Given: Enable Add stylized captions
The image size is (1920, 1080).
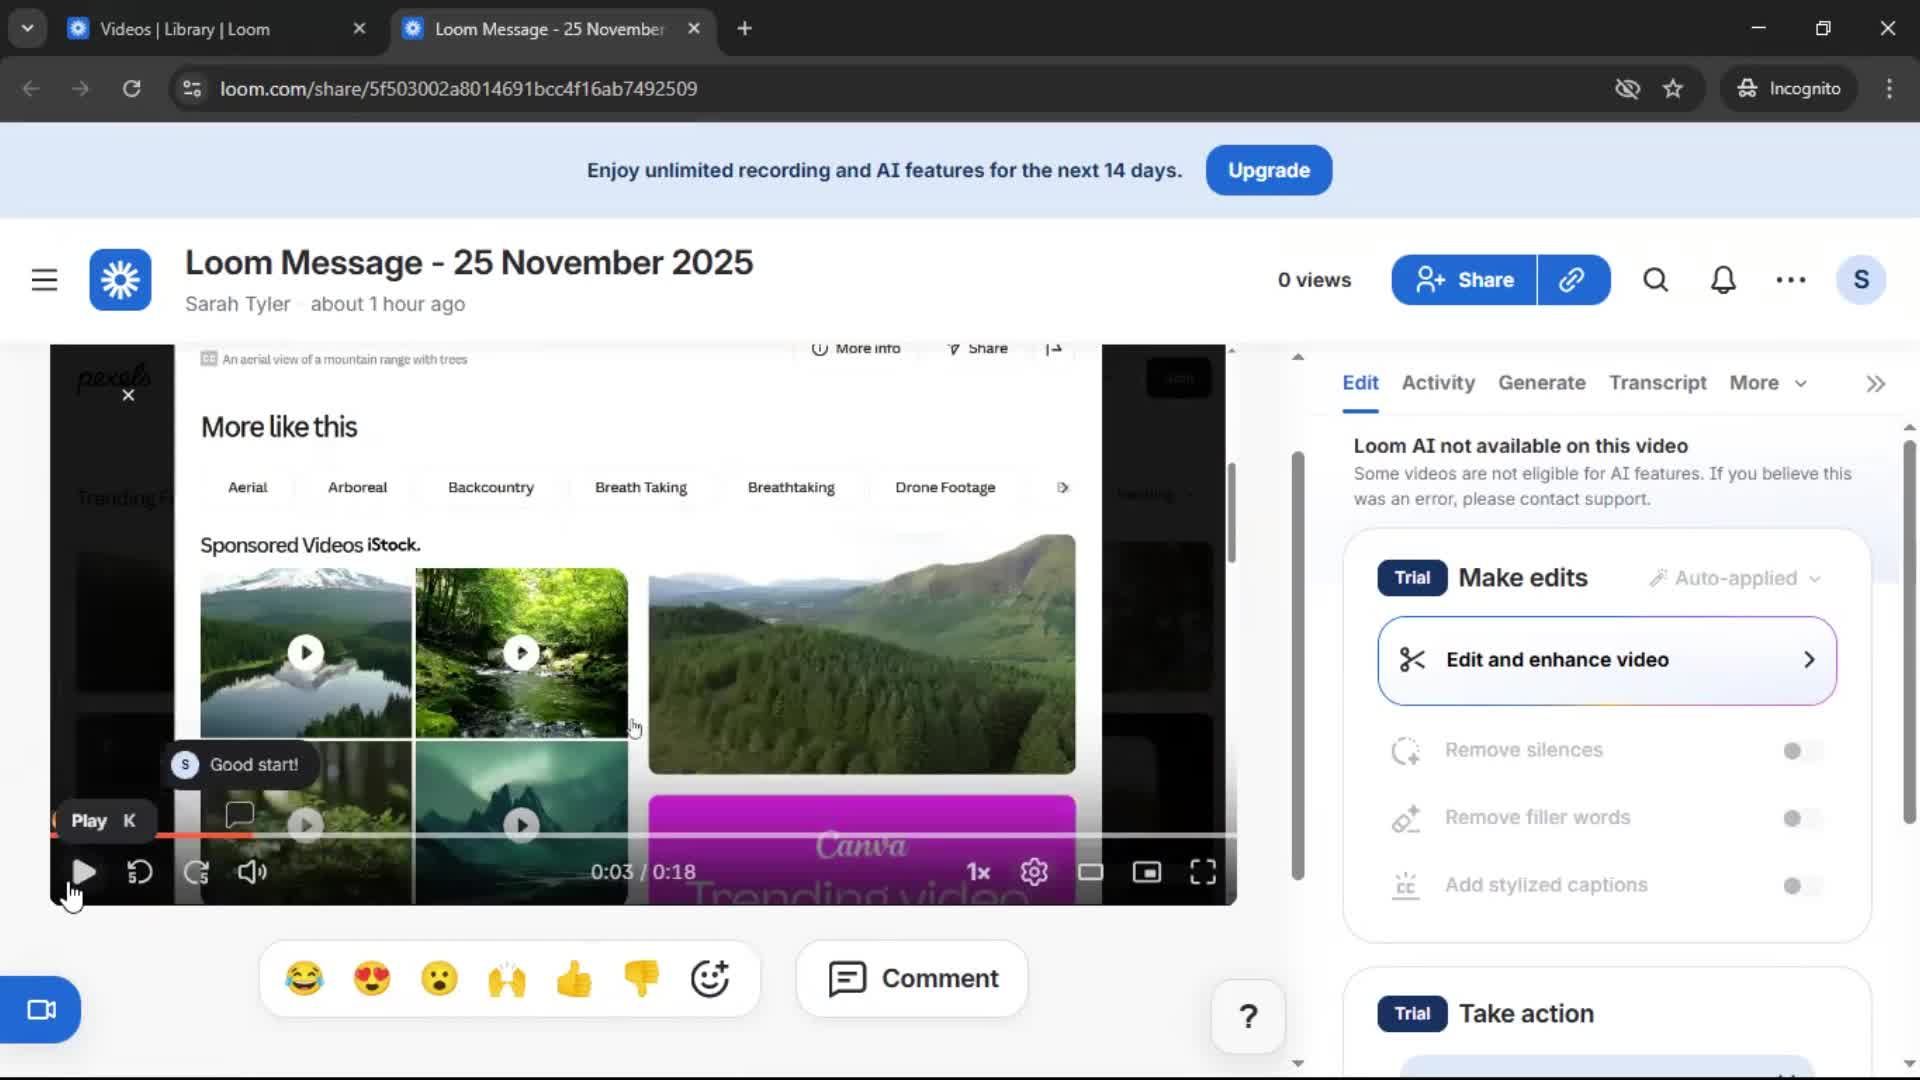Looking at the screenshot, I should pyautogui.click(x=1795, y=885).
